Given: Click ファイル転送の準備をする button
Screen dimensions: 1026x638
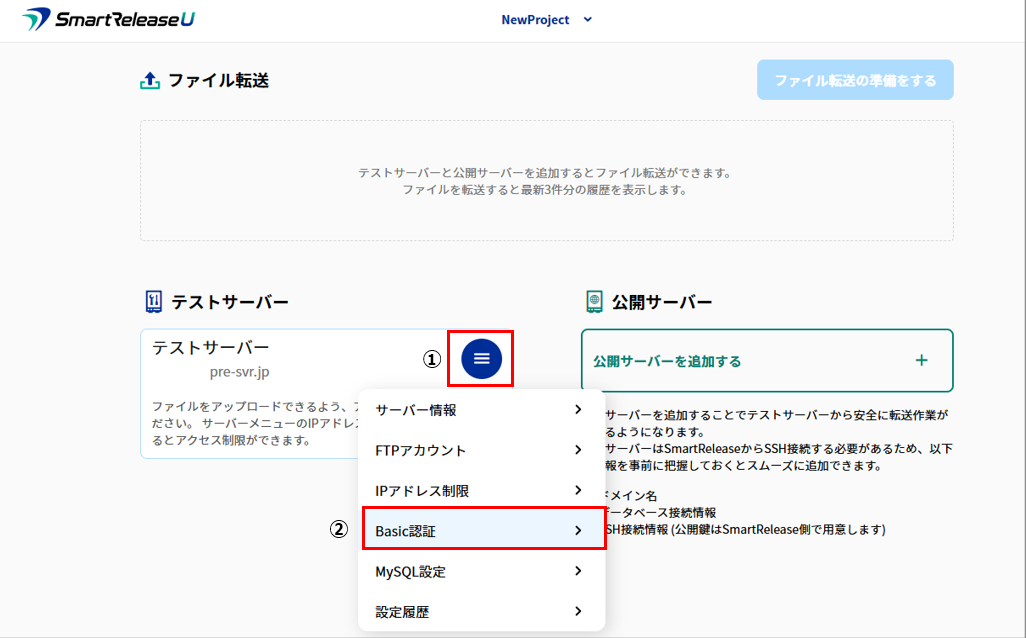Looking at the screenshot, I should 855,80.
